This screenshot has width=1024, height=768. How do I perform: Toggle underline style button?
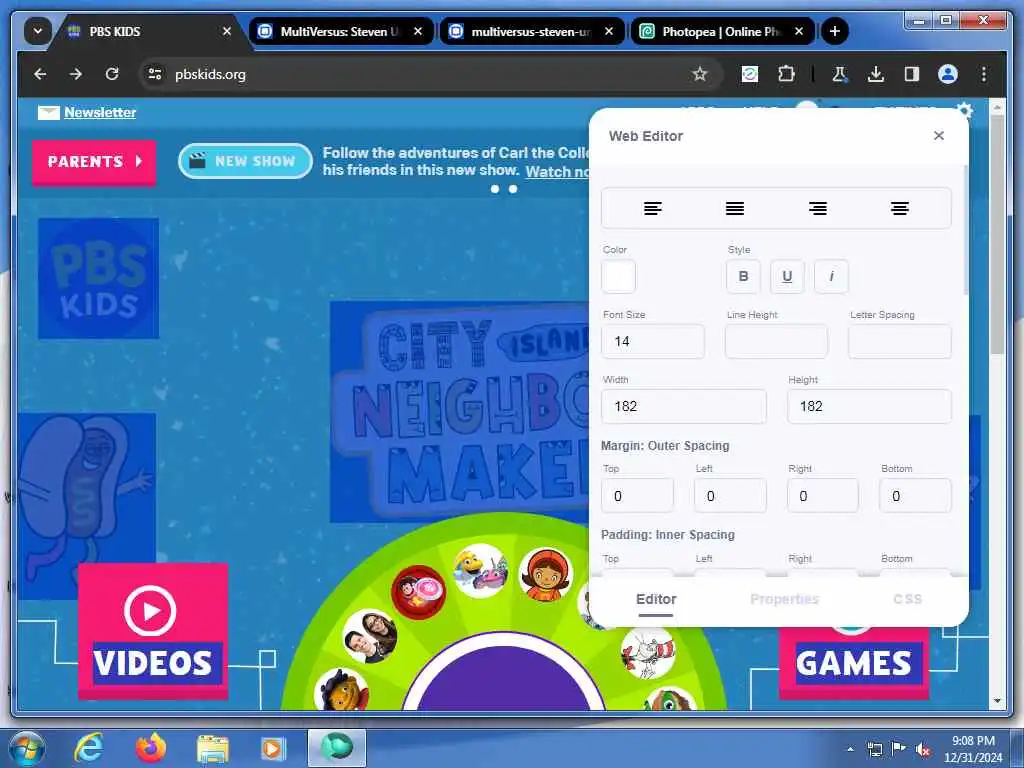[x=787, y=276]
